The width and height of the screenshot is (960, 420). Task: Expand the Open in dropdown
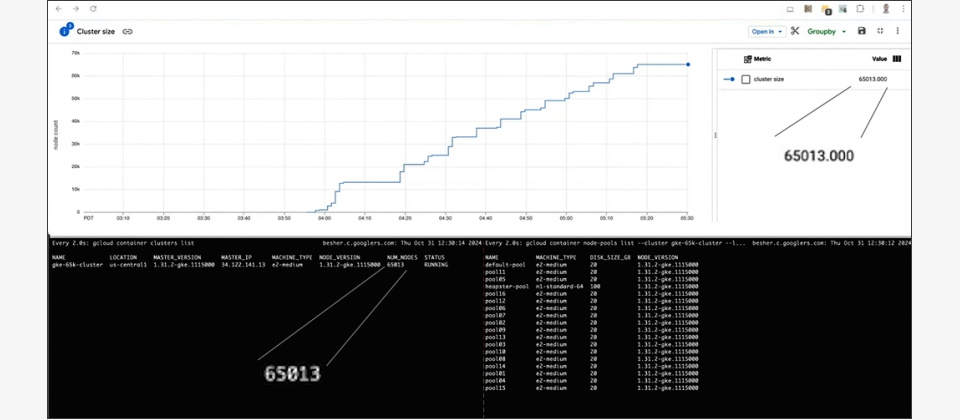coord(767,31)
